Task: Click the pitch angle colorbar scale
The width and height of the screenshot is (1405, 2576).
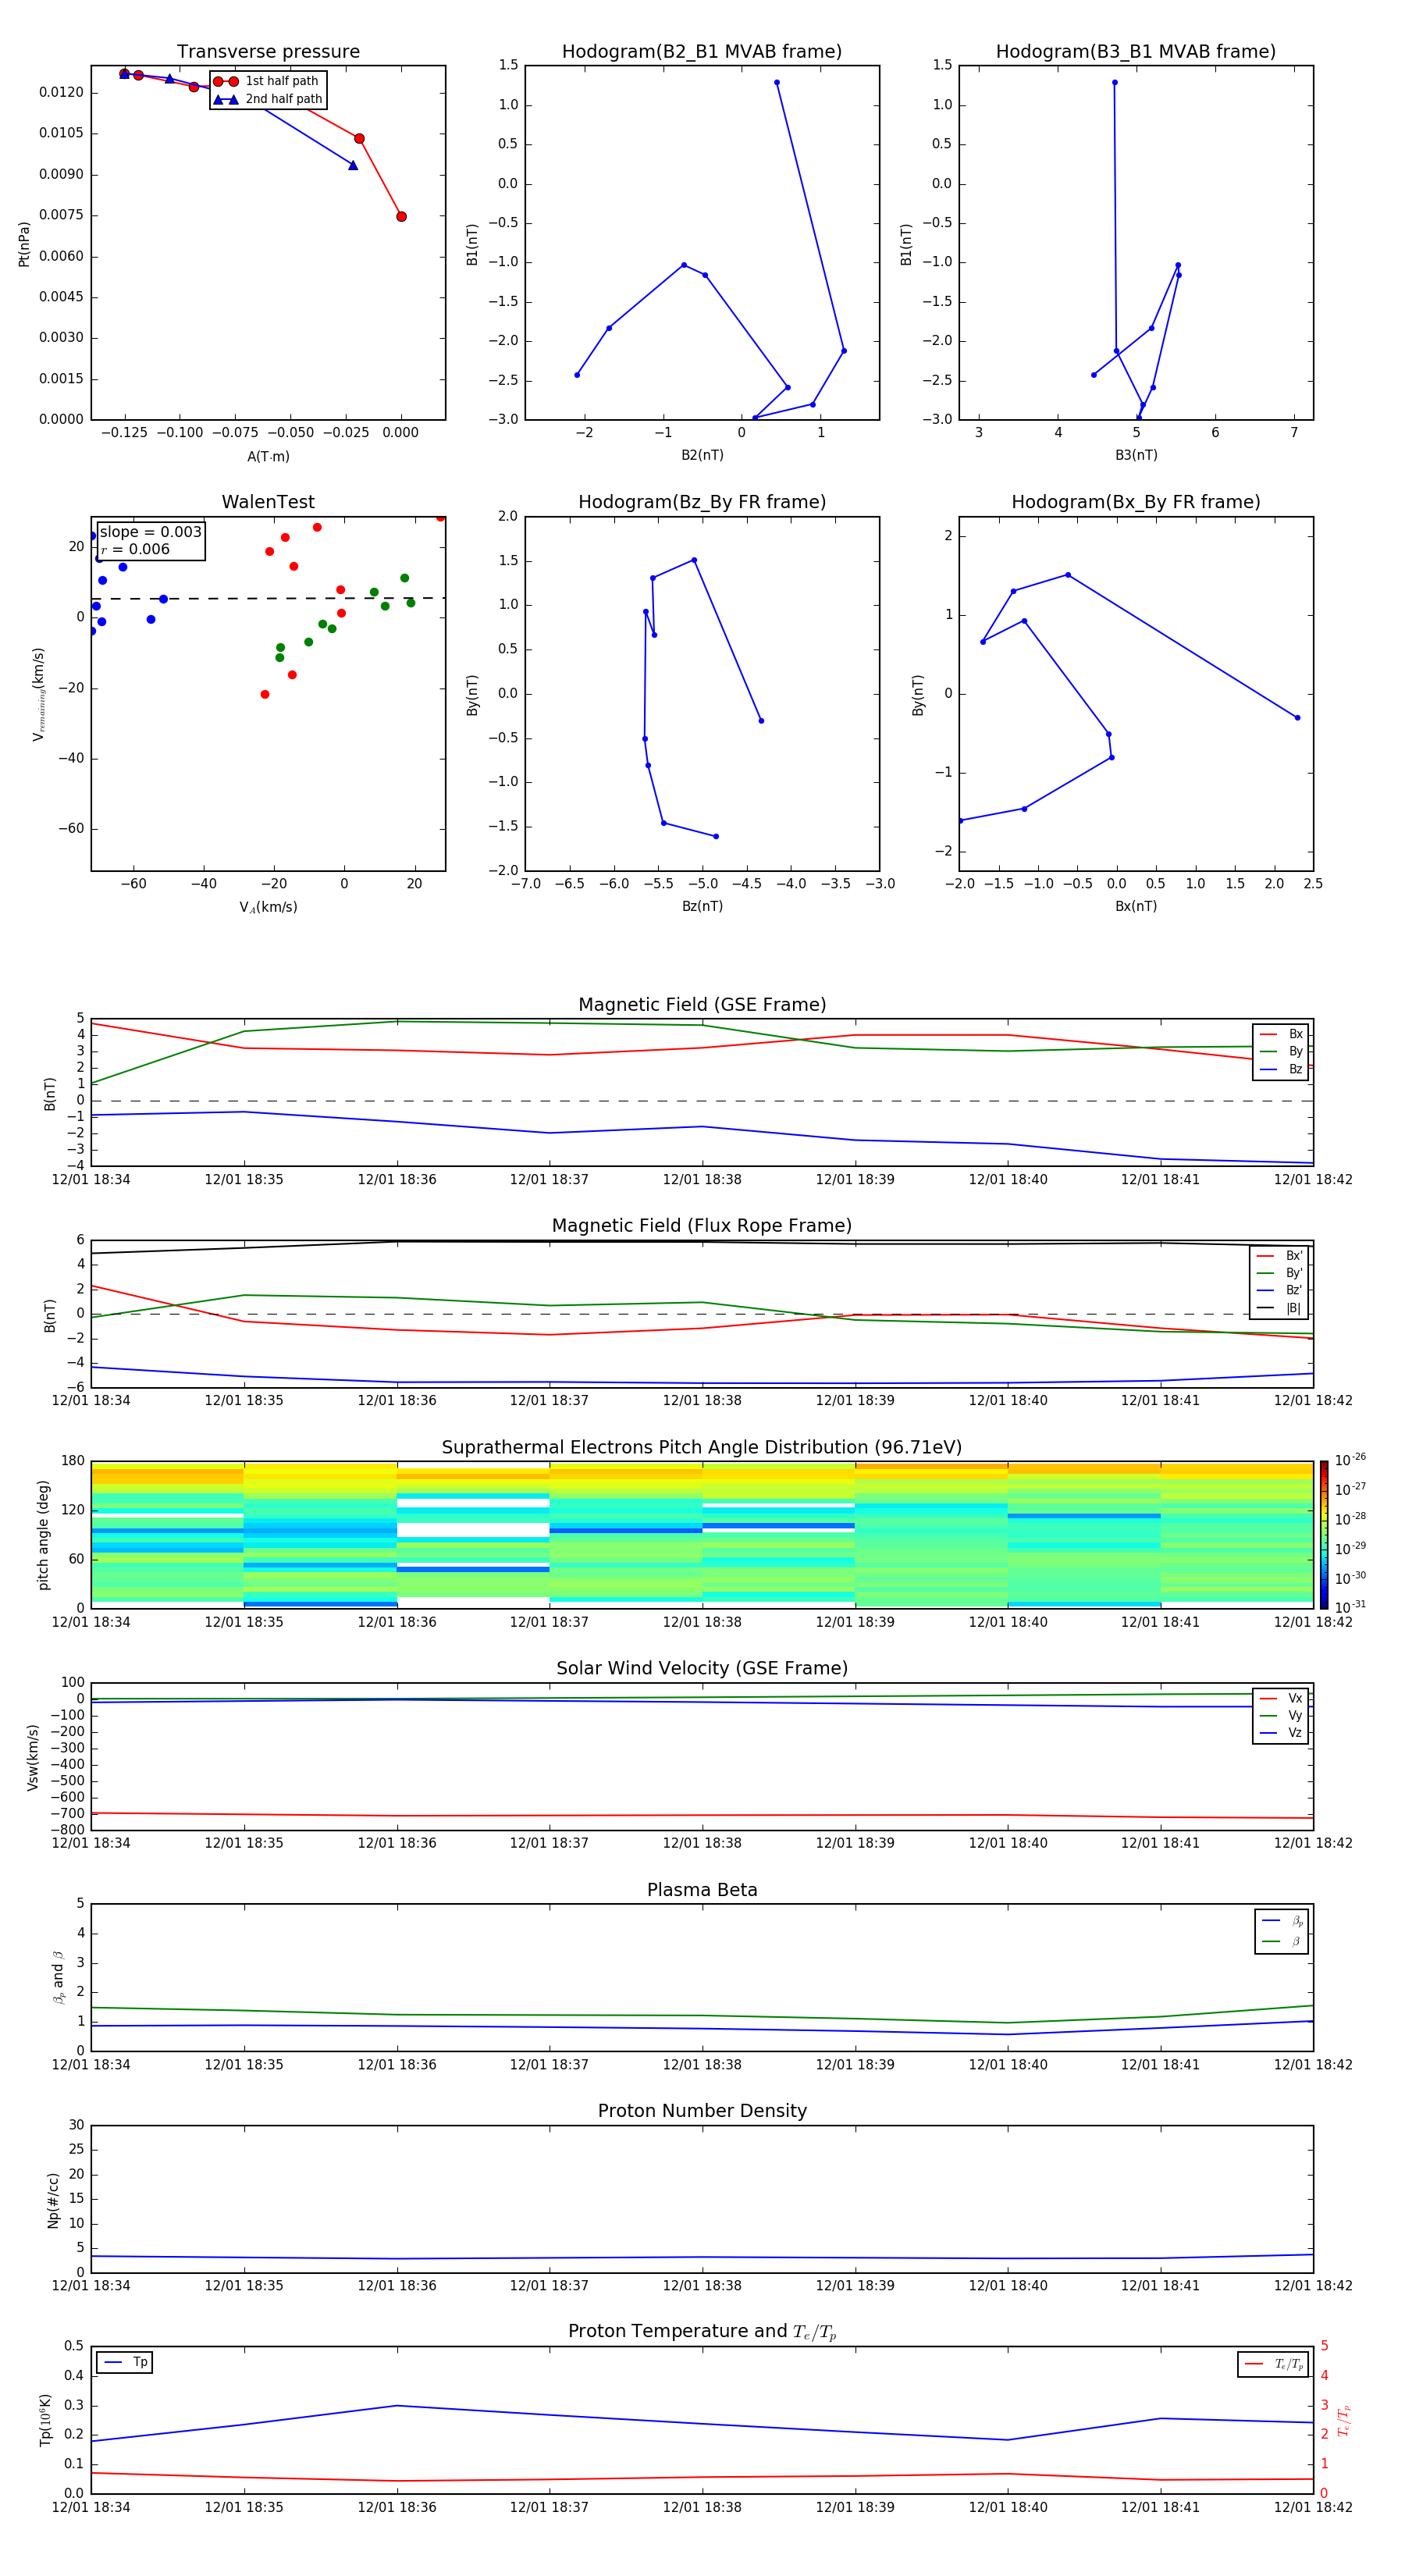Action: click(1324, 1535)
